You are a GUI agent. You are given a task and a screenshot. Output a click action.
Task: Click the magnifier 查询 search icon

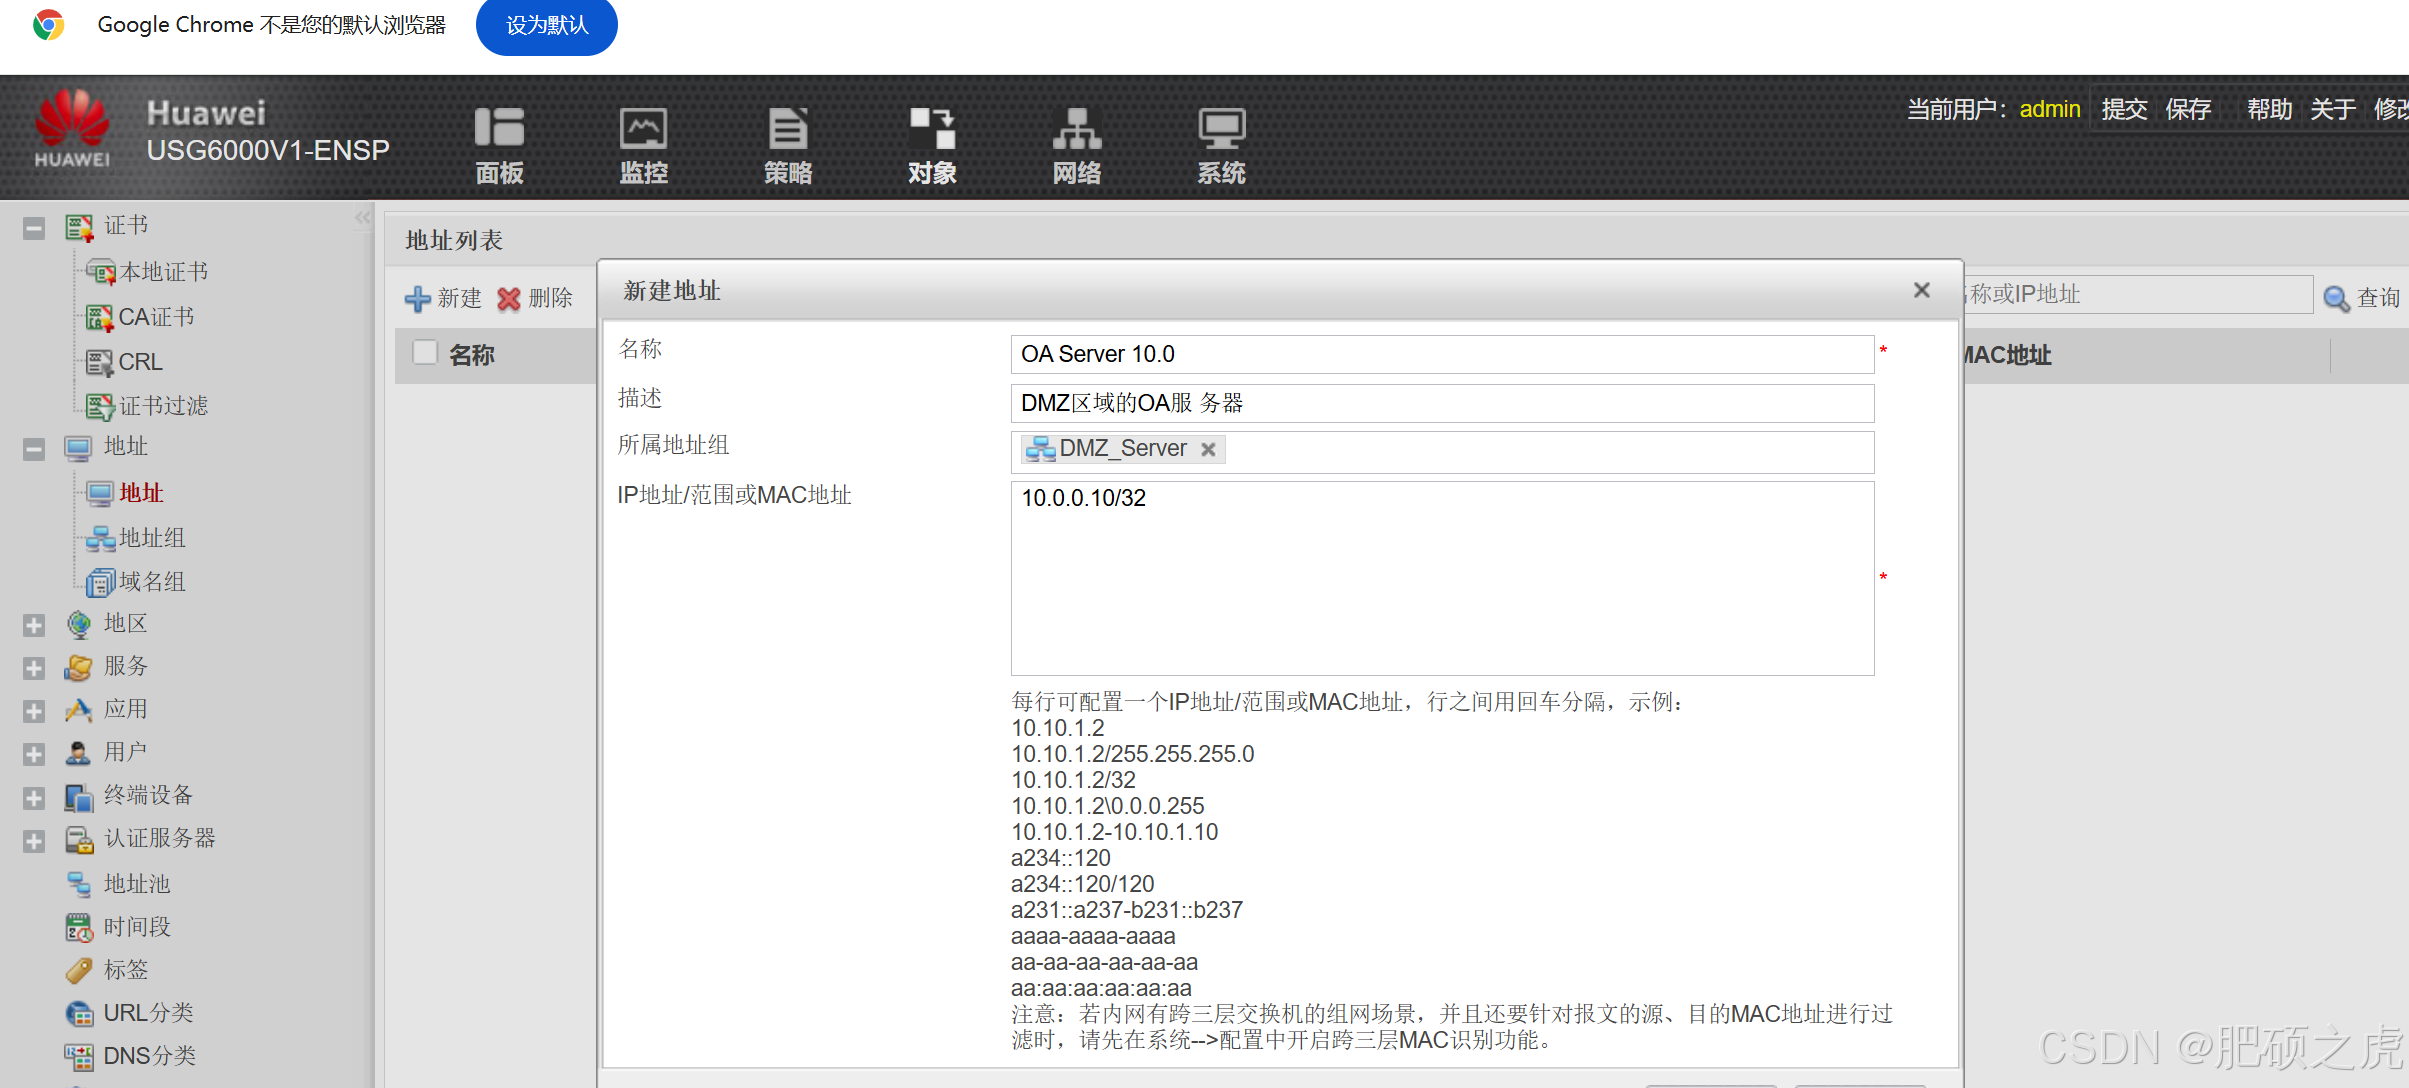coord(2336,298)
